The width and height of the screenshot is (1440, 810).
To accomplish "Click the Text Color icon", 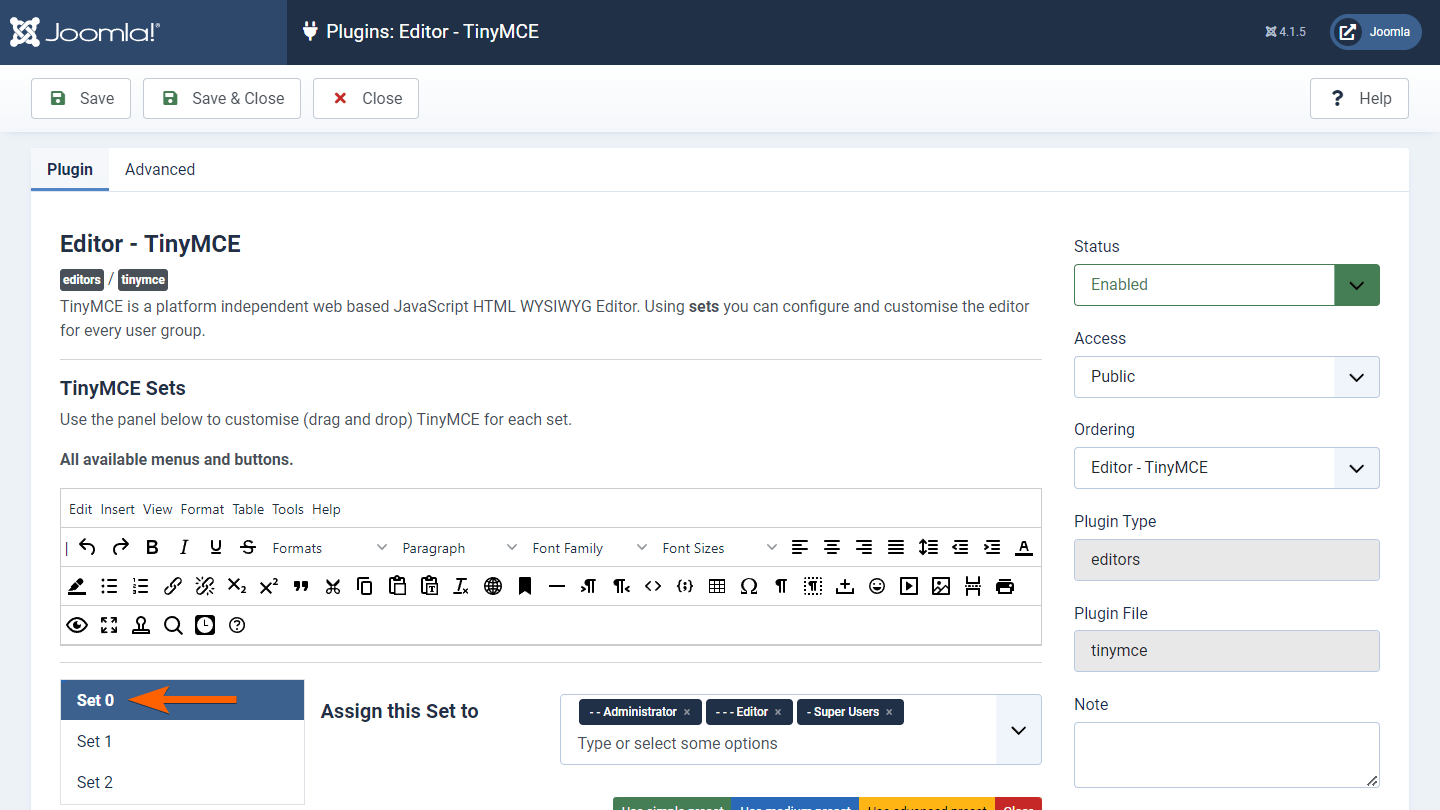I will tap(1024, 547).
